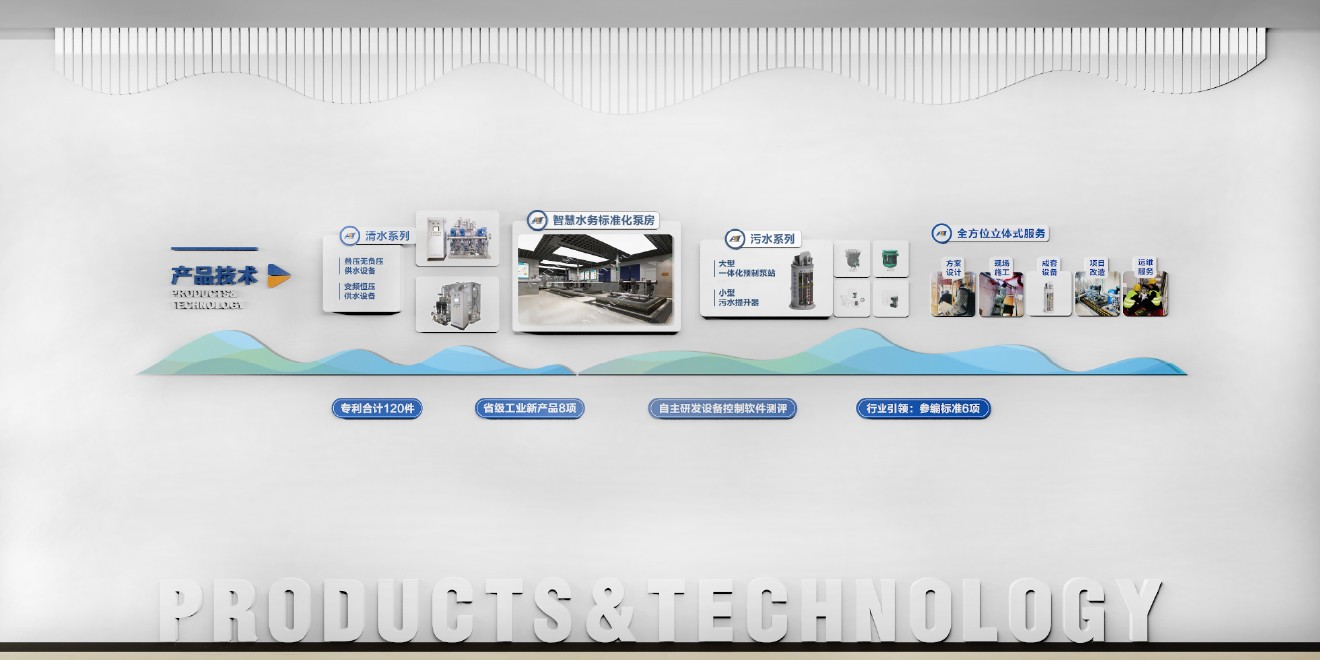The width and height of the screenshot is (1320, 660).
Task: Open the upper clean water equipment photo
Action: (x=457, y=238)
